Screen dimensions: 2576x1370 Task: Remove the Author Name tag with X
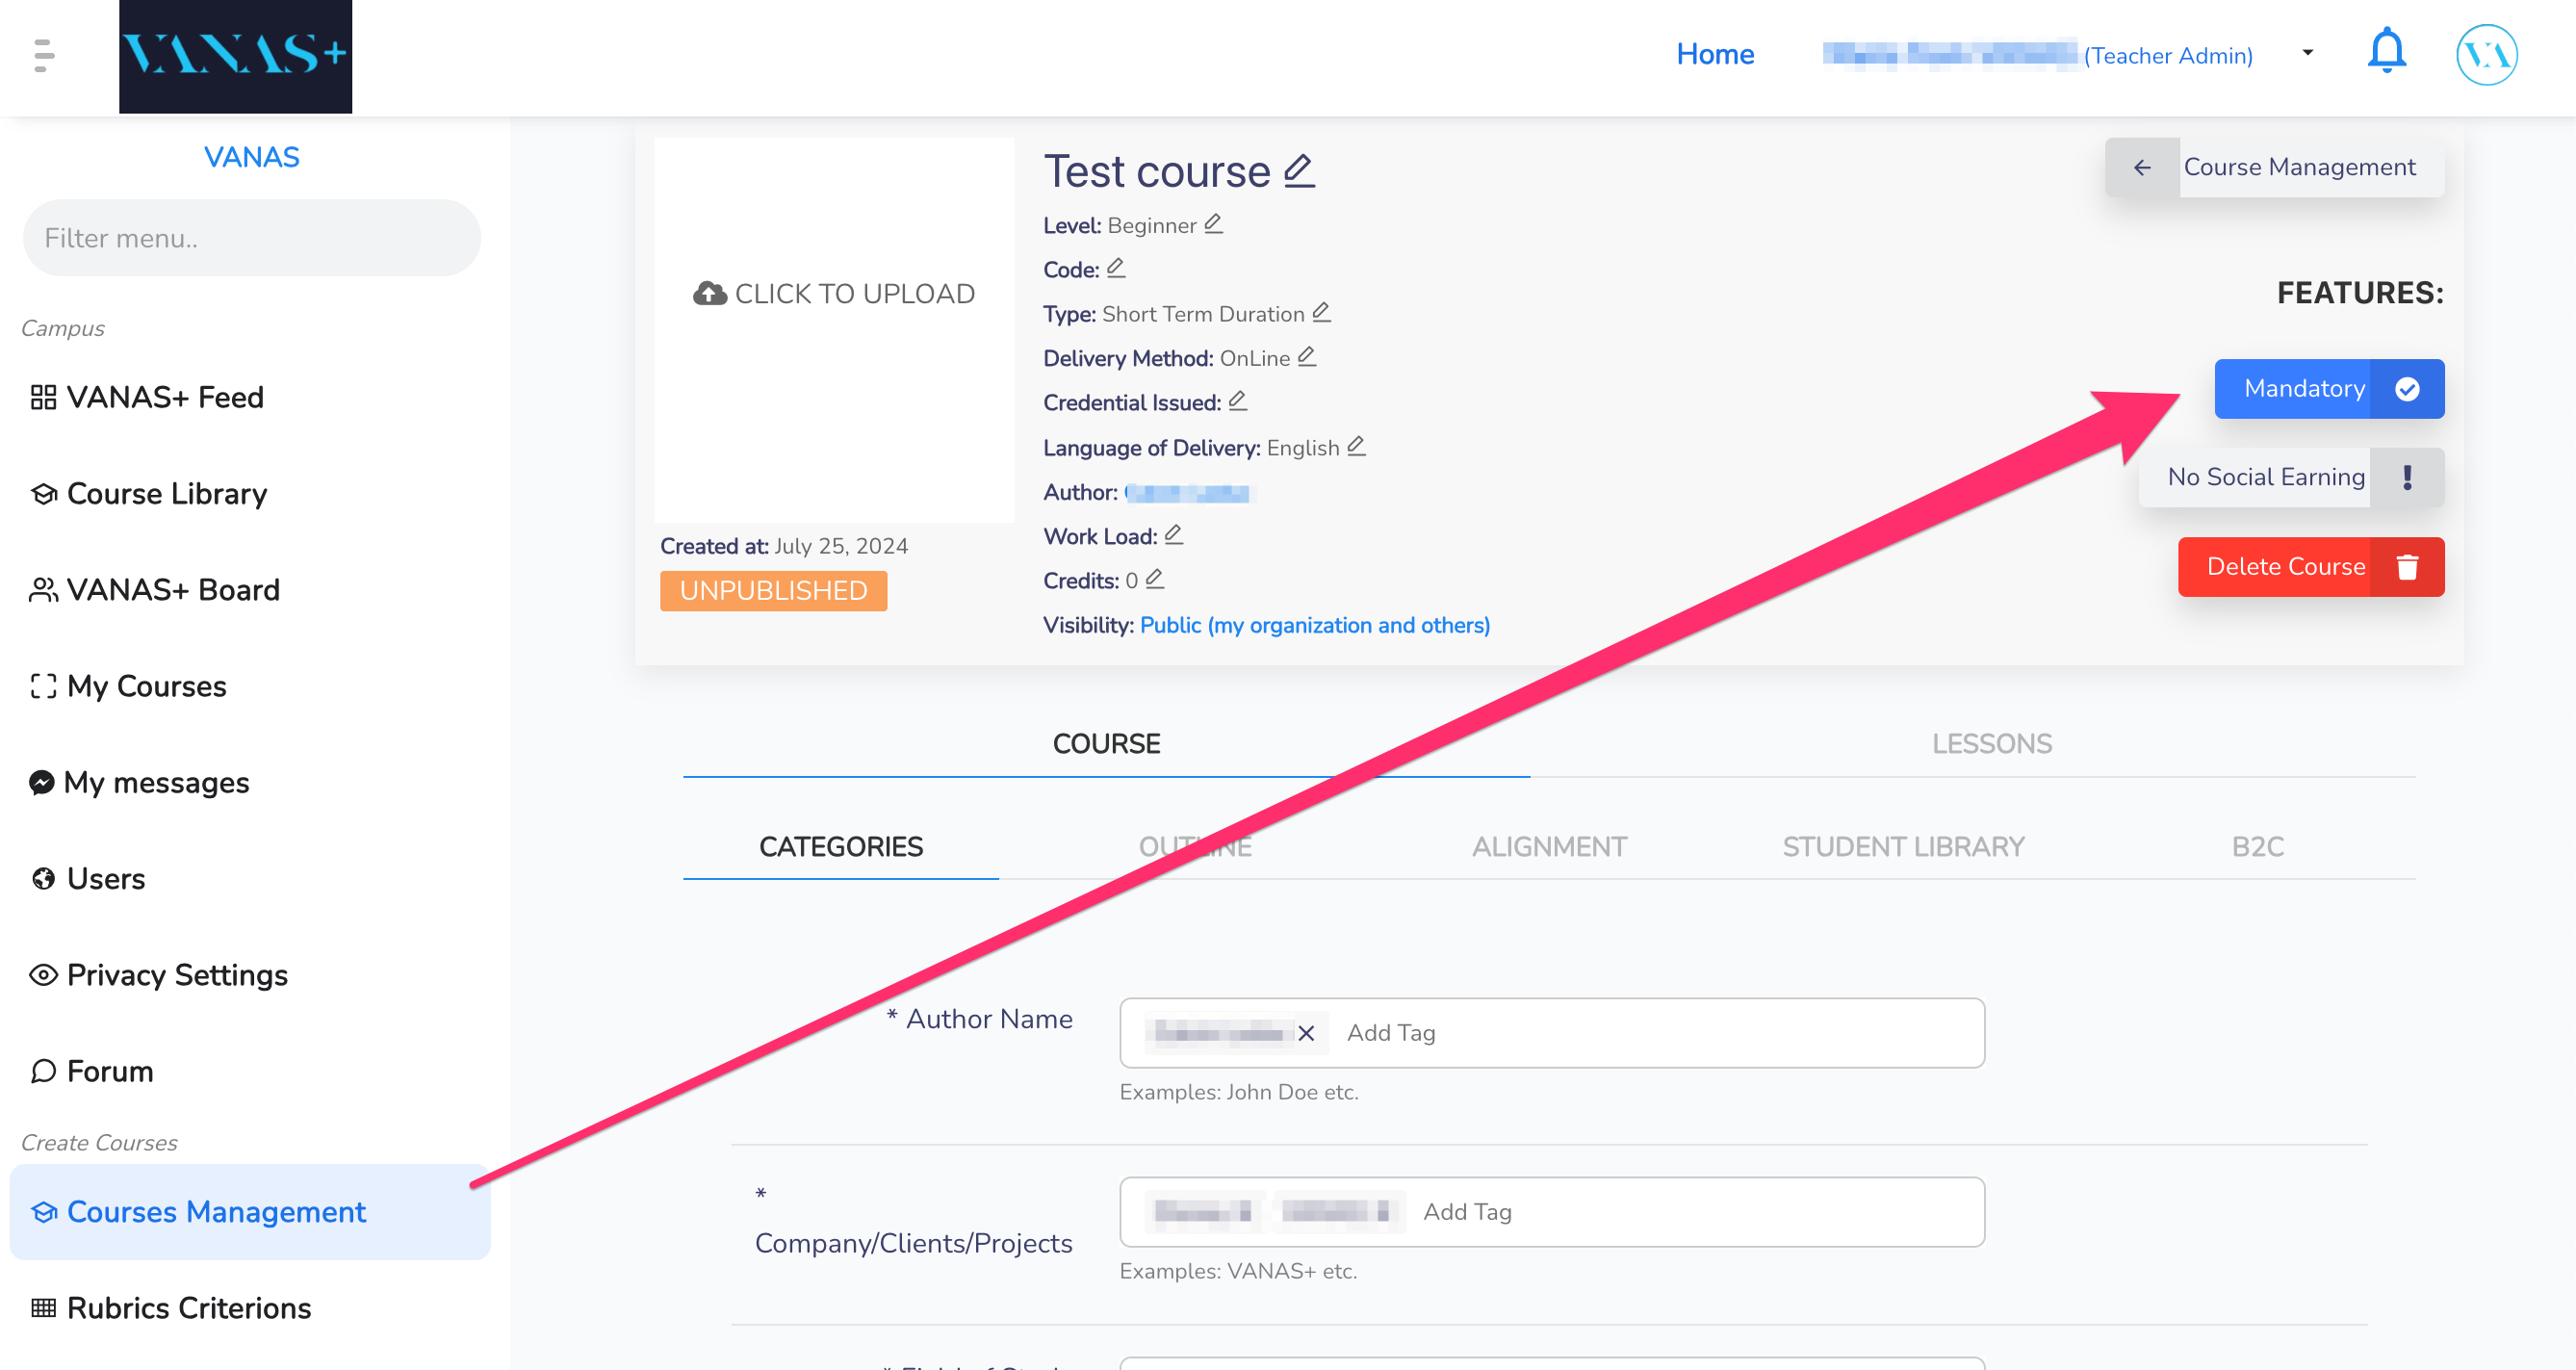coord(1306,1033)
